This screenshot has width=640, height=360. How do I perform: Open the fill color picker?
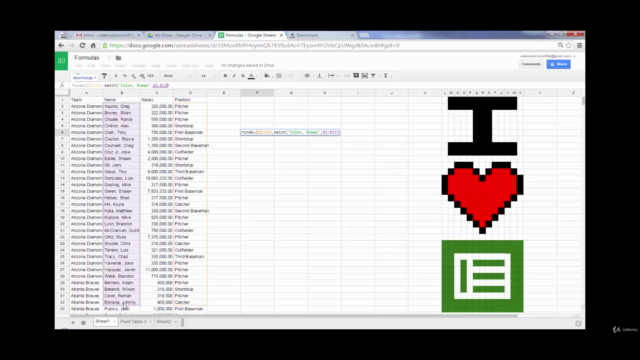click(267, 76)
